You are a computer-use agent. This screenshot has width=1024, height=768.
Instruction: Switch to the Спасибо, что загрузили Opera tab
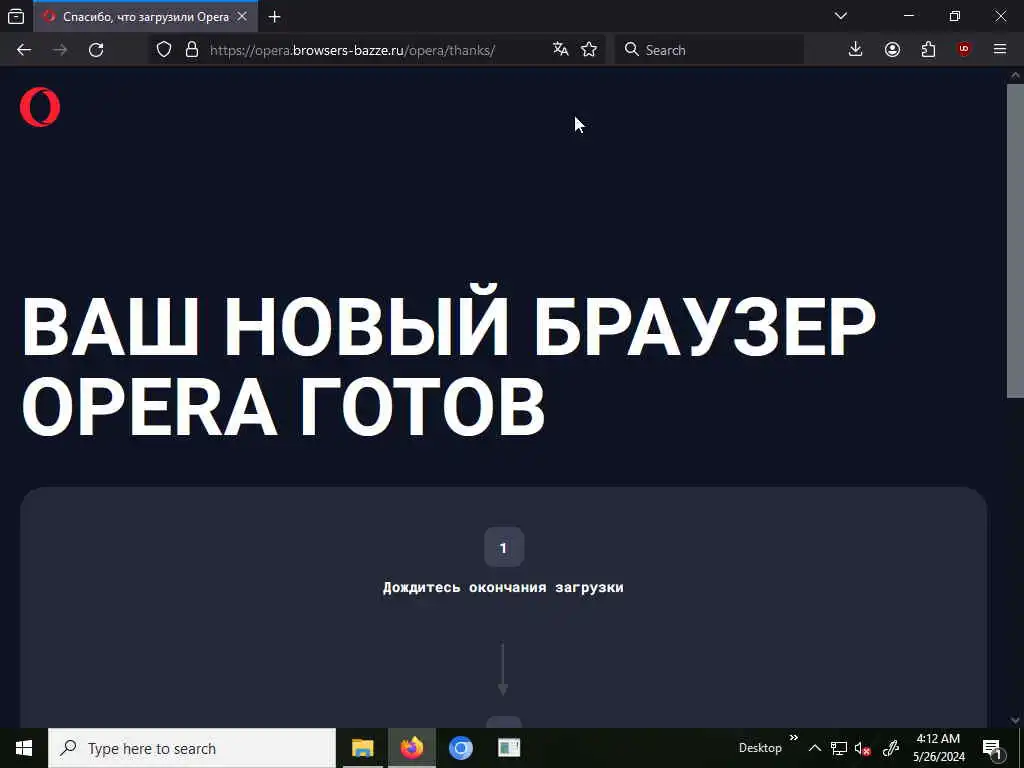click(x=145, y=16)
